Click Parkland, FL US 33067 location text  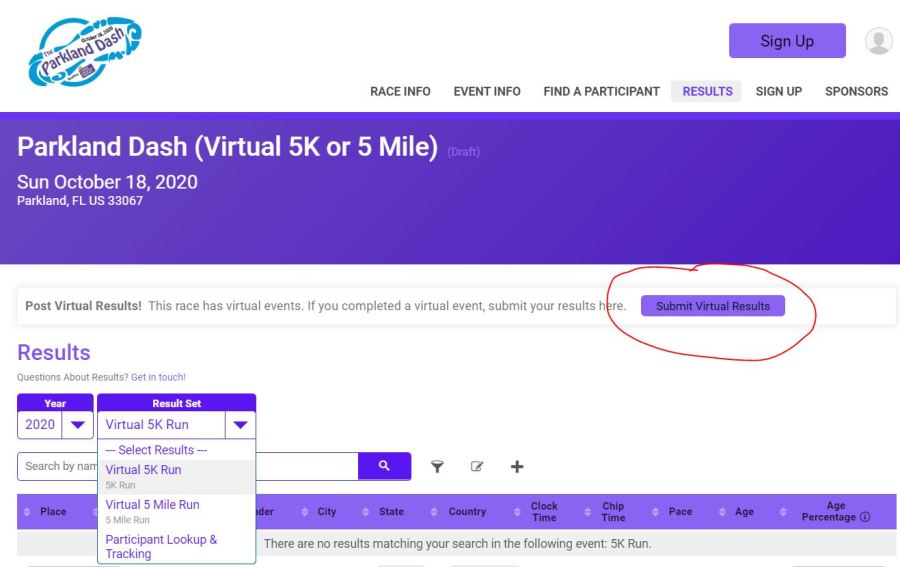click(x=80, y=201)
